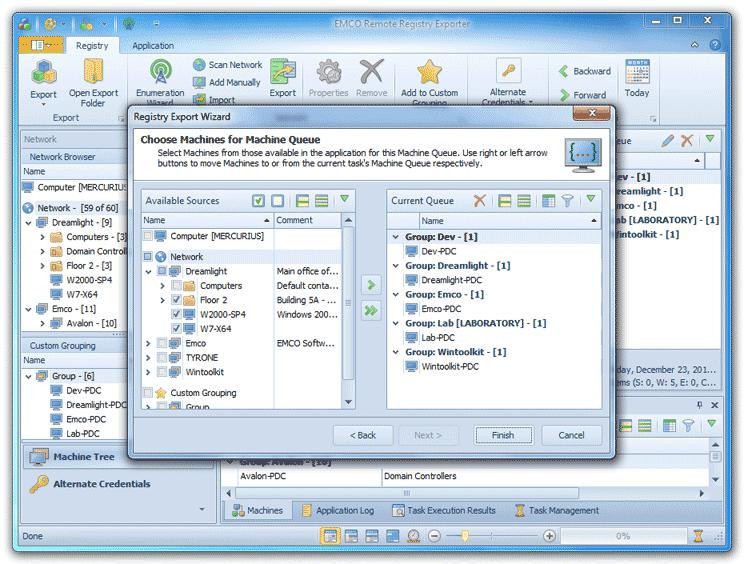Click the column chooser icon in Current Queue
This screenshot has width=744, height=564.
point(549,201)
